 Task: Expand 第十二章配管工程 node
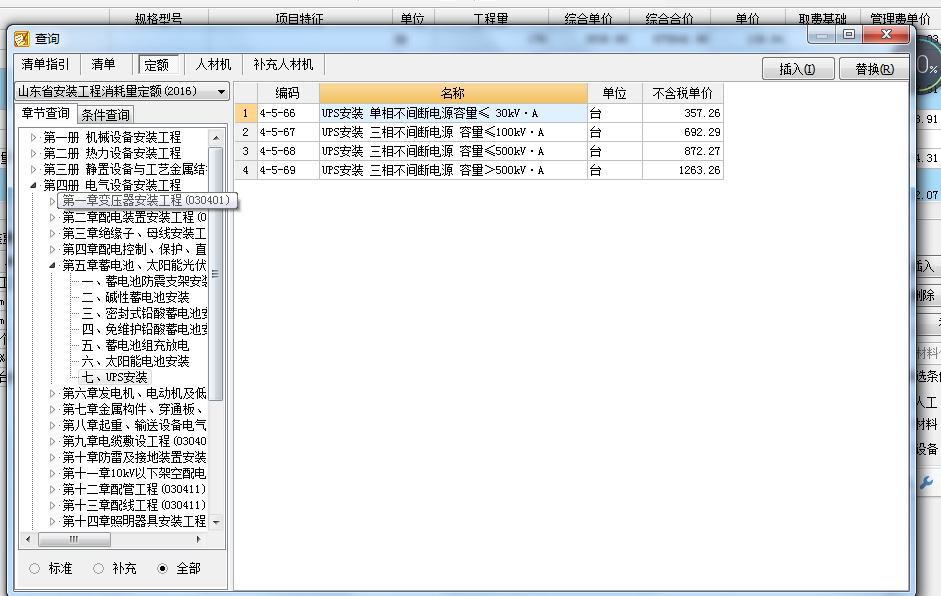tap(53, 490)
